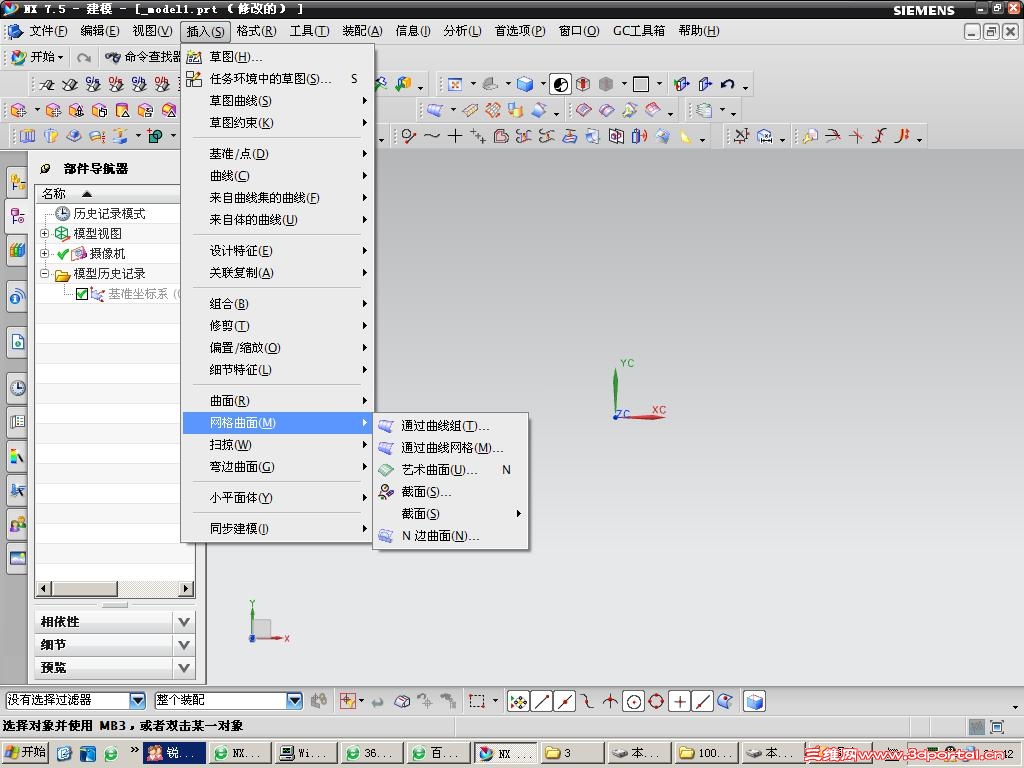Click the Through Curves (通过曲线组) icon

386,426
